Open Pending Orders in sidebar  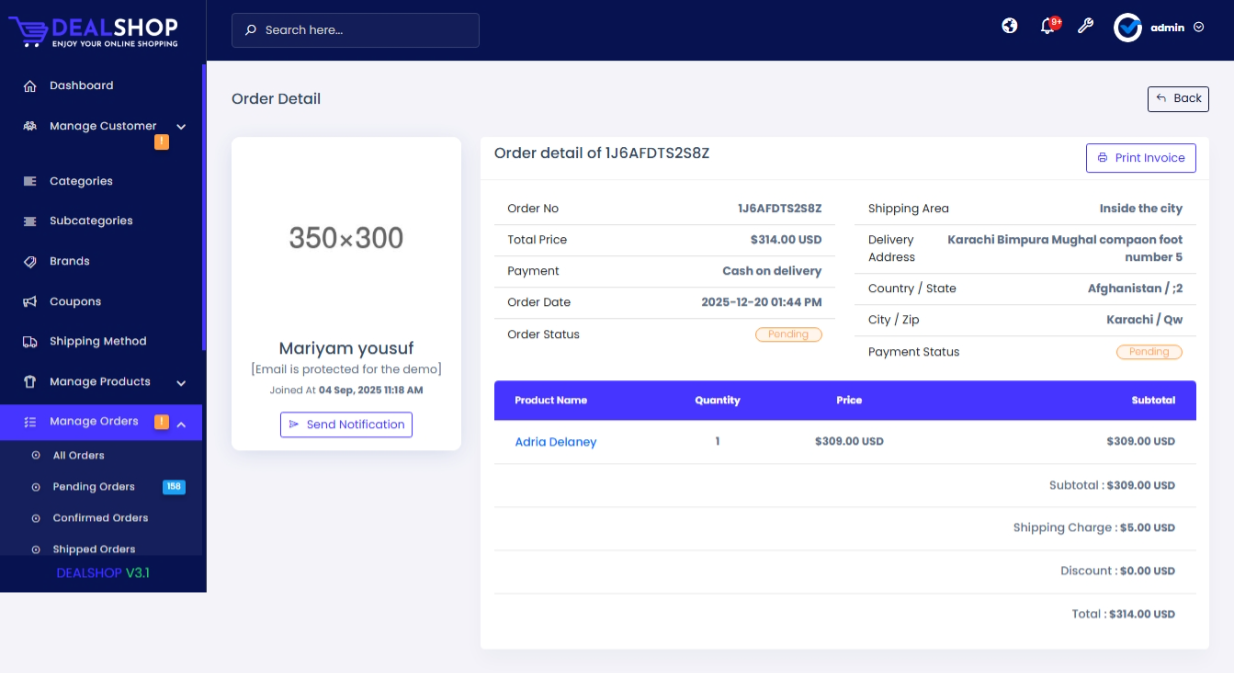point(94,487)
